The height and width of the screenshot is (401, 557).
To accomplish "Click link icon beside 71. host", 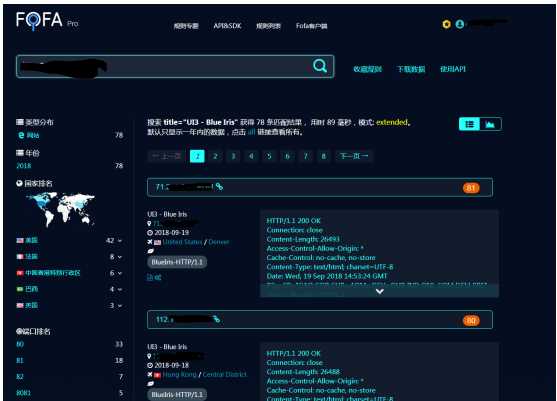I will click(x=220, y=187).
